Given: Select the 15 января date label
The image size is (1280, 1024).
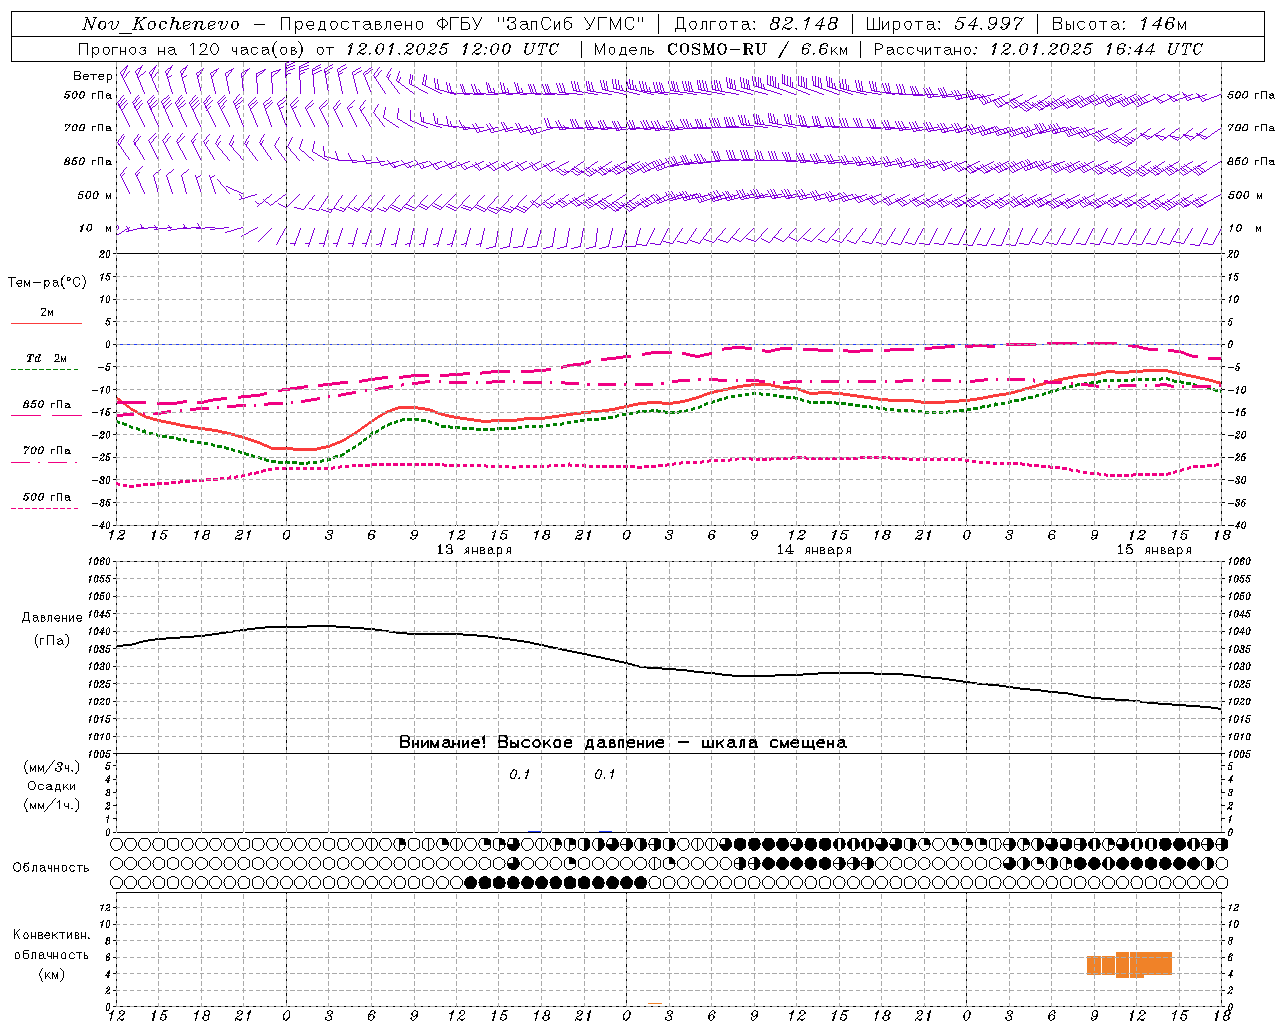Looking at the screenshot, I should point(1154,550).
